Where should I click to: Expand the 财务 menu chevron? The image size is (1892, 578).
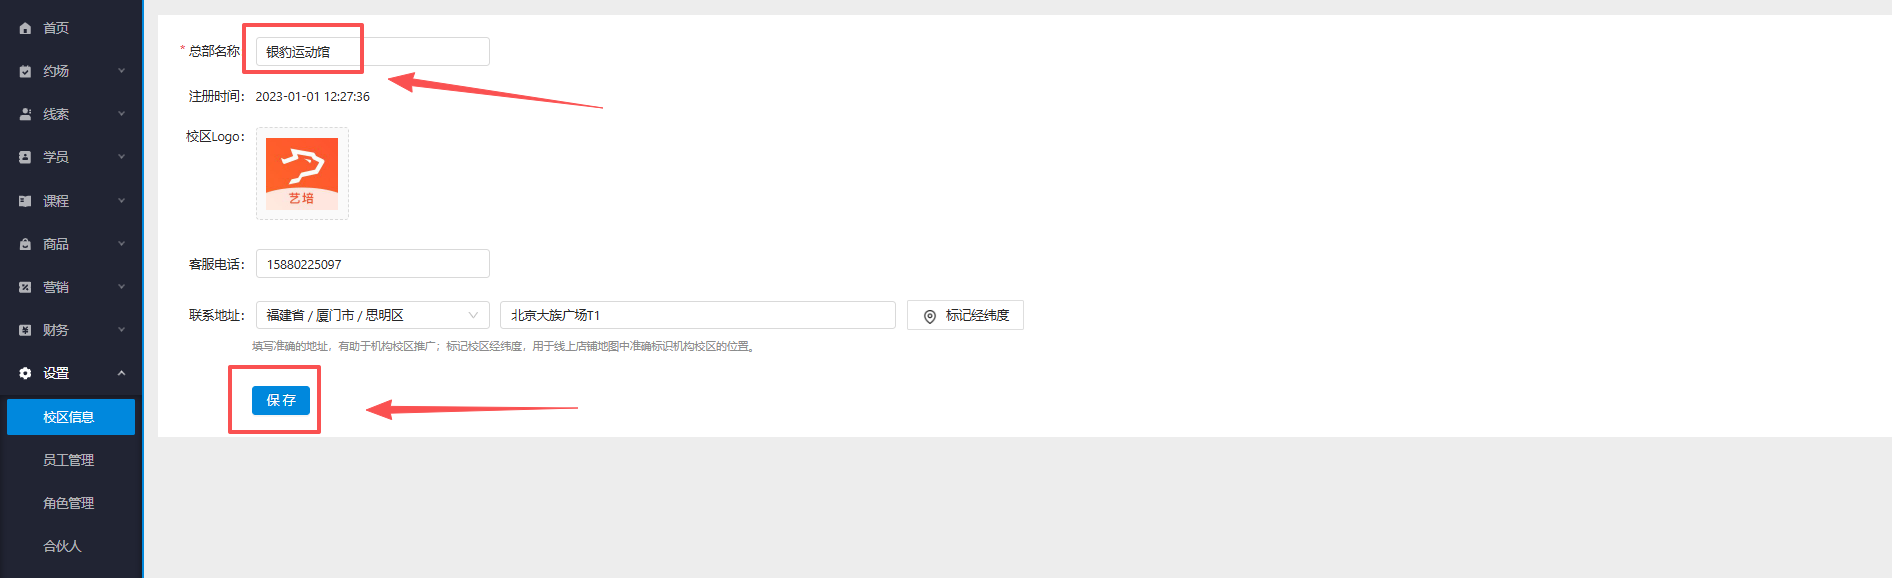coord(121,330)
